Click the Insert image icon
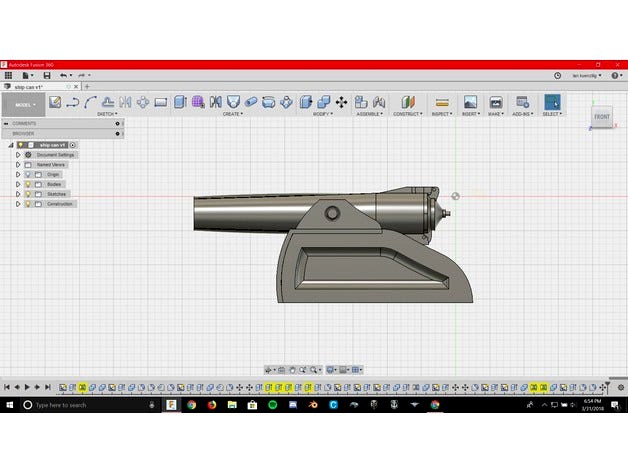Image resolution: width=628 pixels, height=472 pixels. pyautogui.click(x=470, y=102)
